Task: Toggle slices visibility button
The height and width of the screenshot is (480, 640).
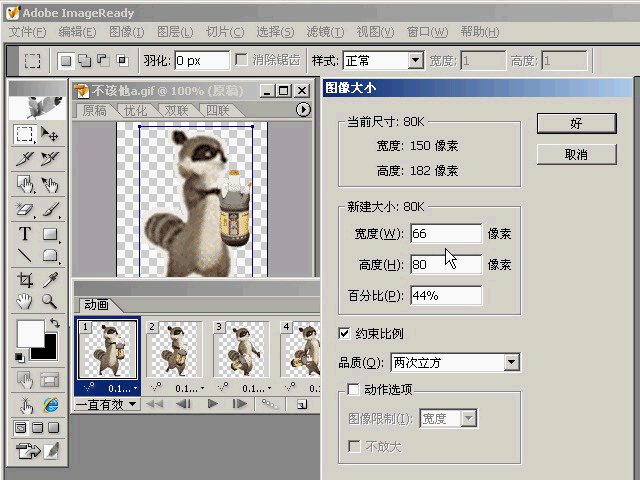Action: pos(50,380)
